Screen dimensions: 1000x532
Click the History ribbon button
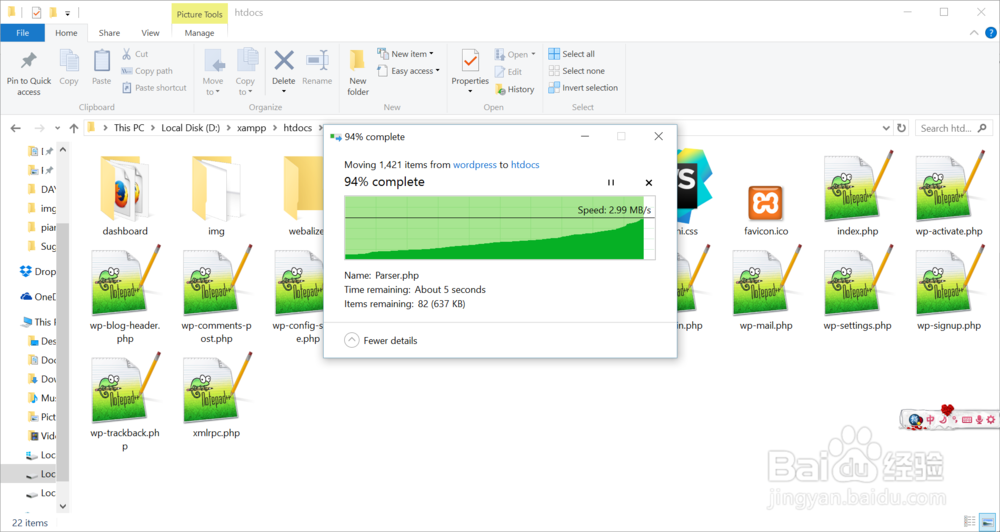(x=515, y=89)
